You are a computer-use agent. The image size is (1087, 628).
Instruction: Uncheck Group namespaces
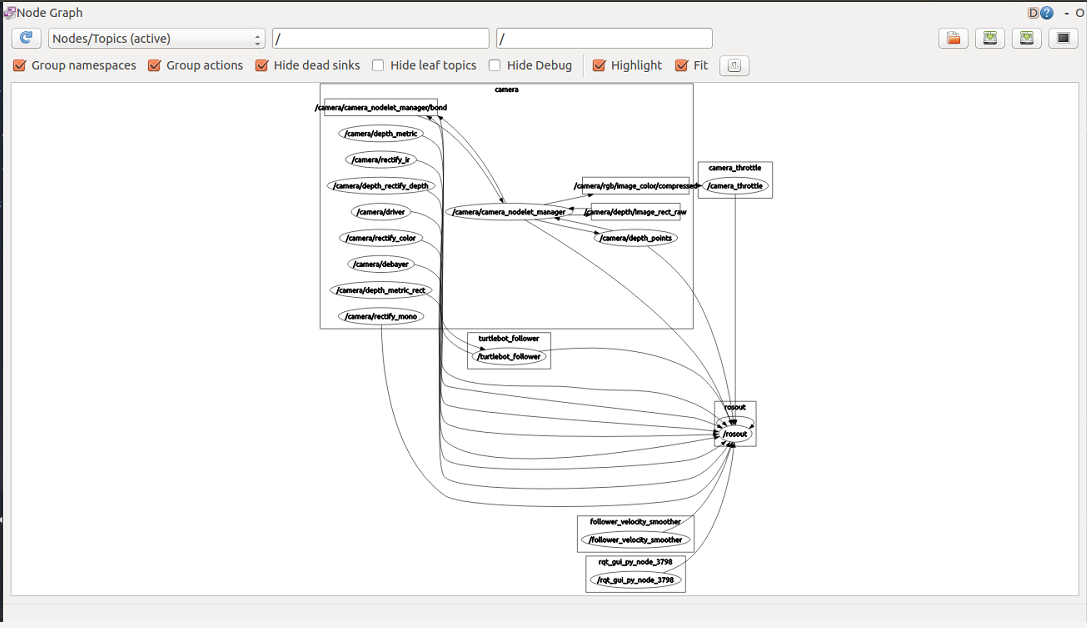coord(19,65)
